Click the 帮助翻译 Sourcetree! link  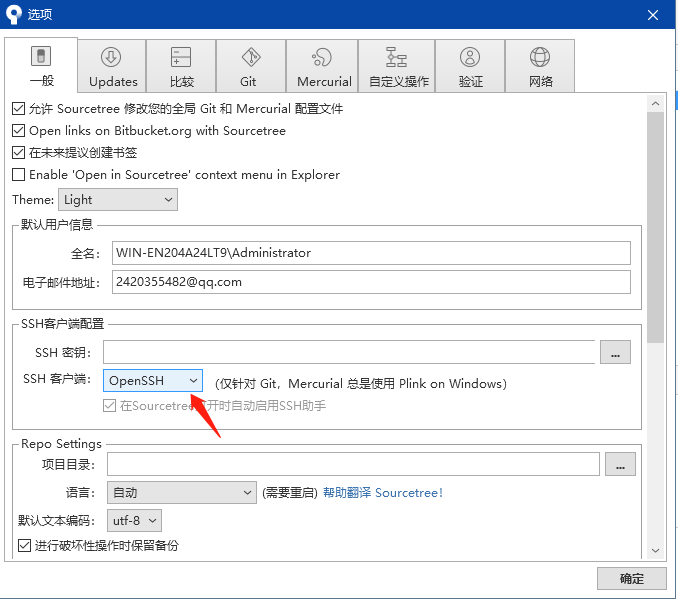click(383, 493)
